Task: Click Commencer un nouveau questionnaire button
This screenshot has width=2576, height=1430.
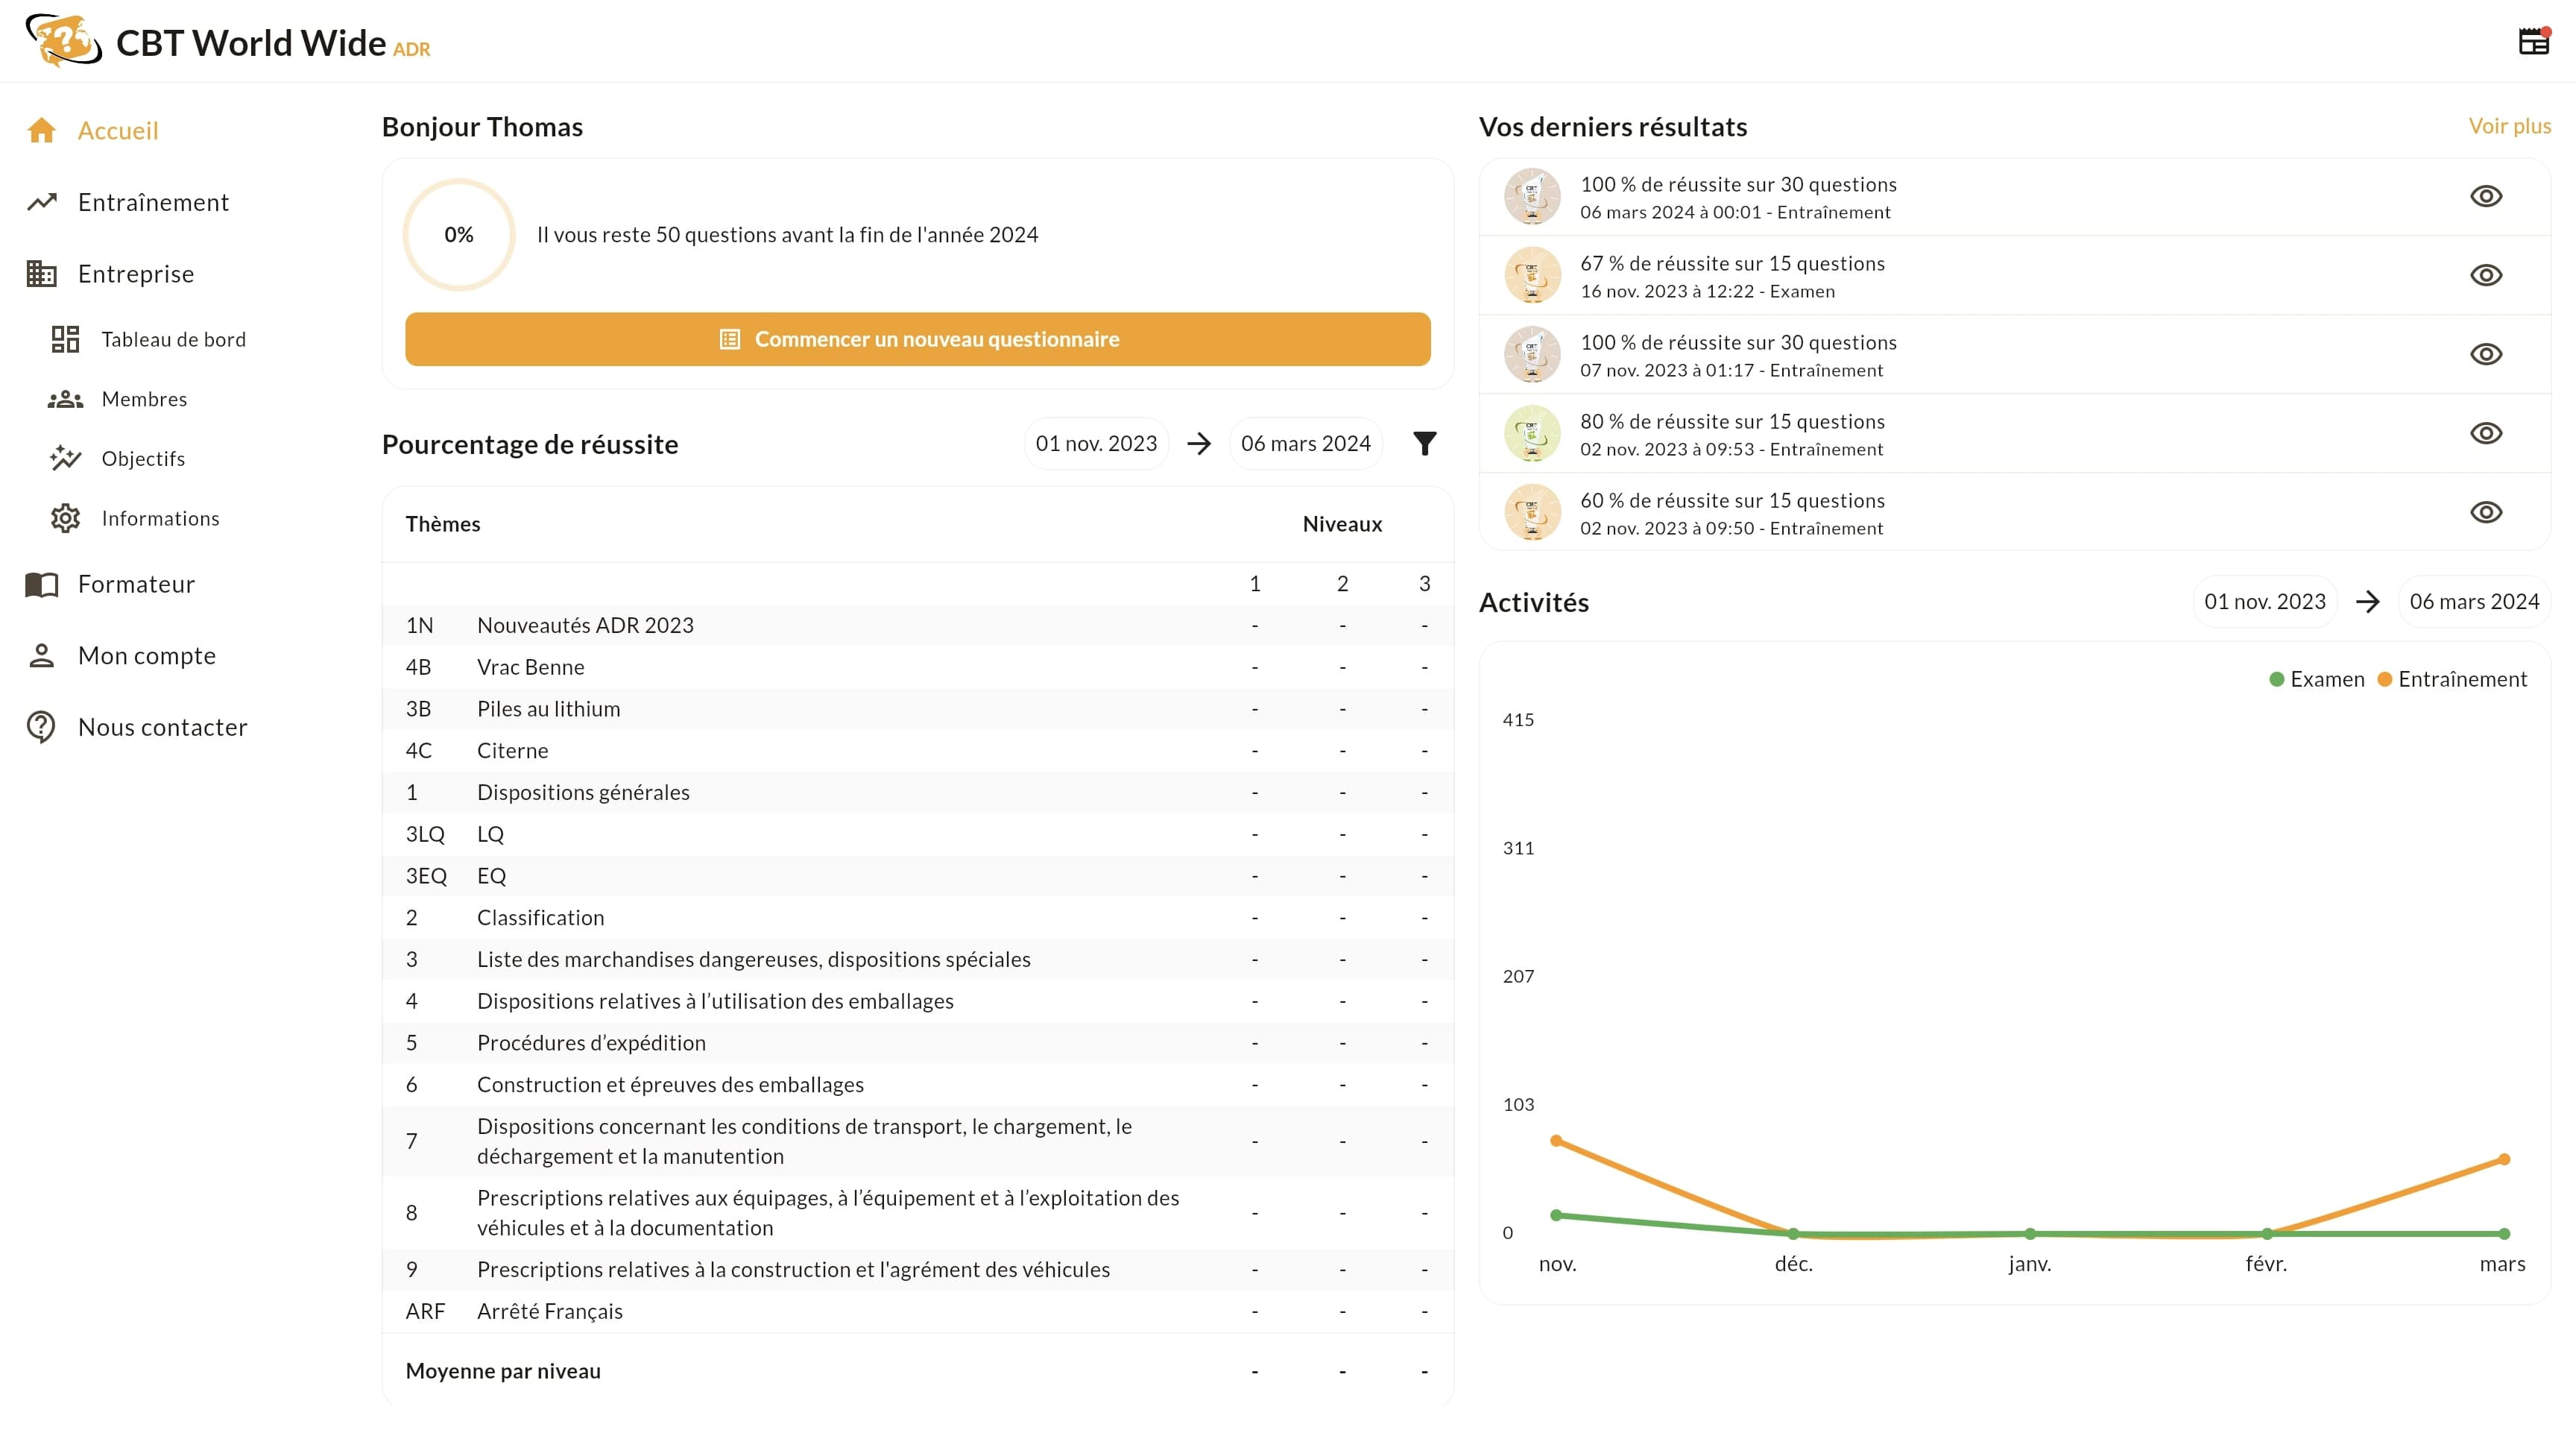Action: (x=917, y=339)
